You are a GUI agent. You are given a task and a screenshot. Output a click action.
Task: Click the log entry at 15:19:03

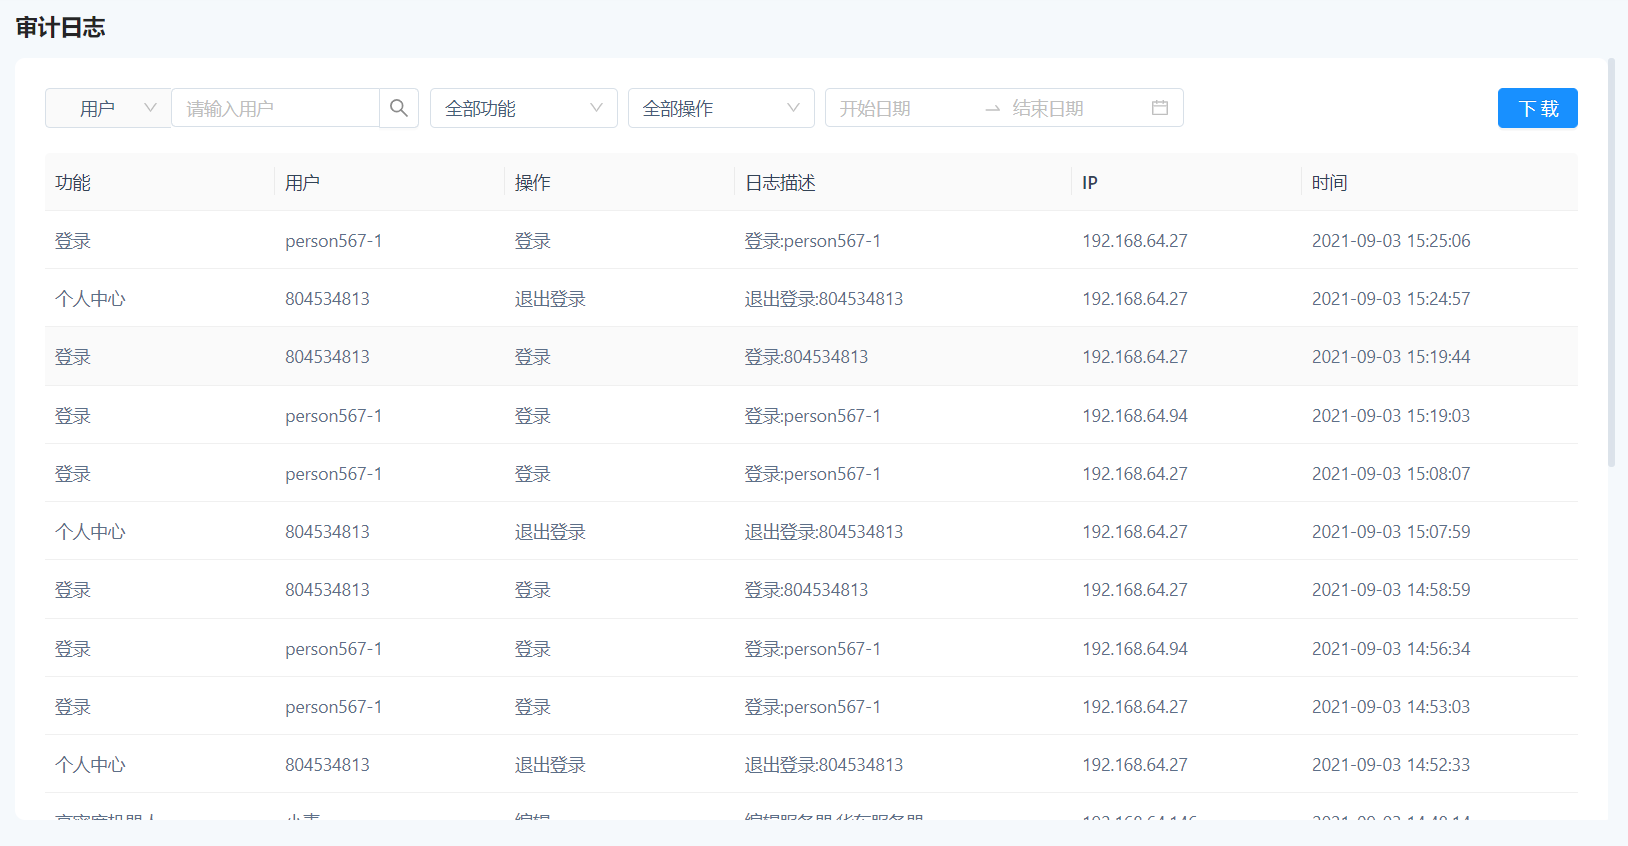point(810,416)
